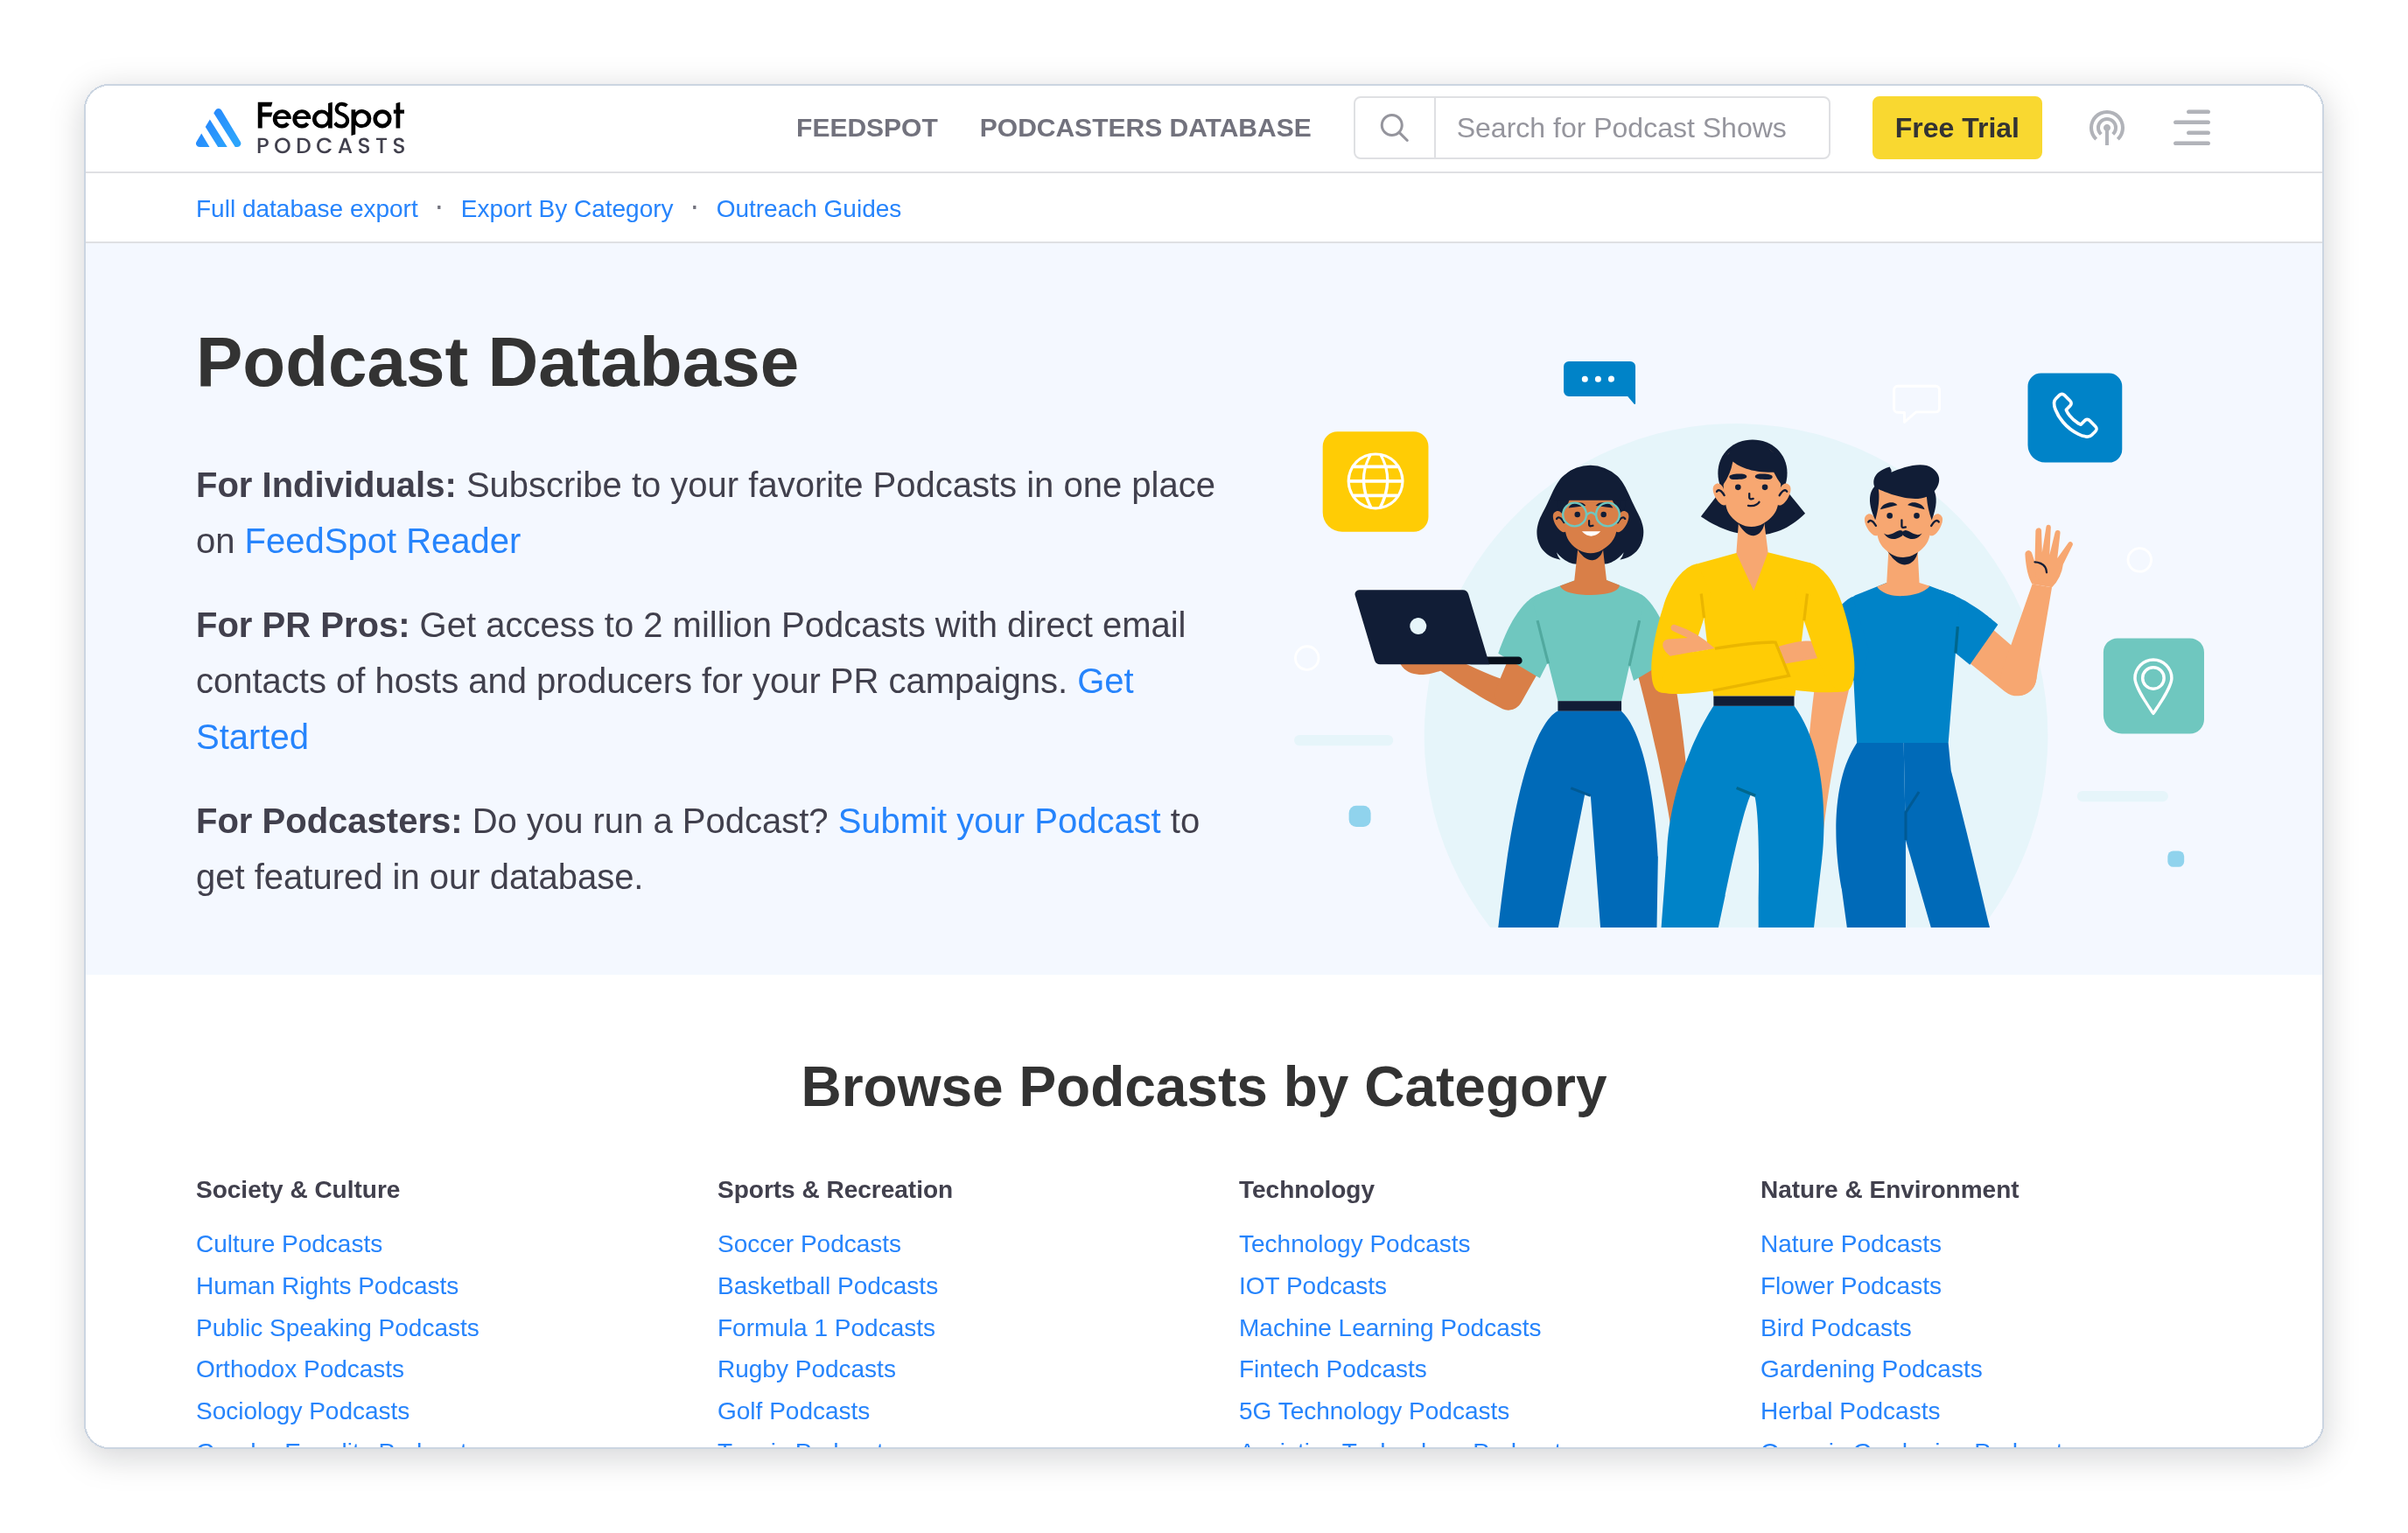Open Nature Podcasts category
The width and height of the screenshot is (2408, 1533).
[1850, 1243]
